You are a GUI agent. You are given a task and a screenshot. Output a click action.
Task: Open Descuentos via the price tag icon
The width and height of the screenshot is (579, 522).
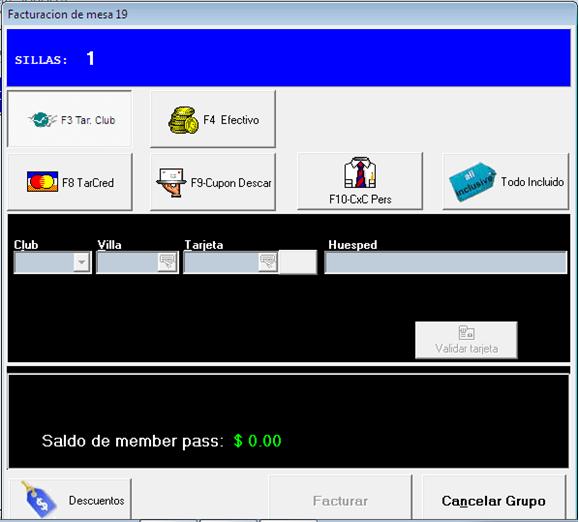pos(39,499)
